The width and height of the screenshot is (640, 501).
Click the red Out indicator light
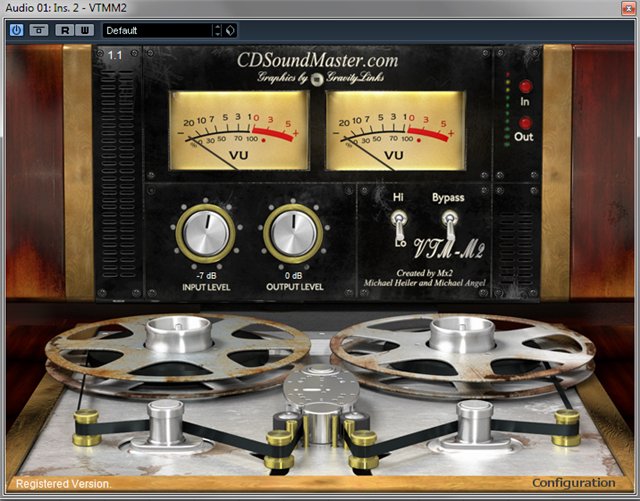click(525, 122)
